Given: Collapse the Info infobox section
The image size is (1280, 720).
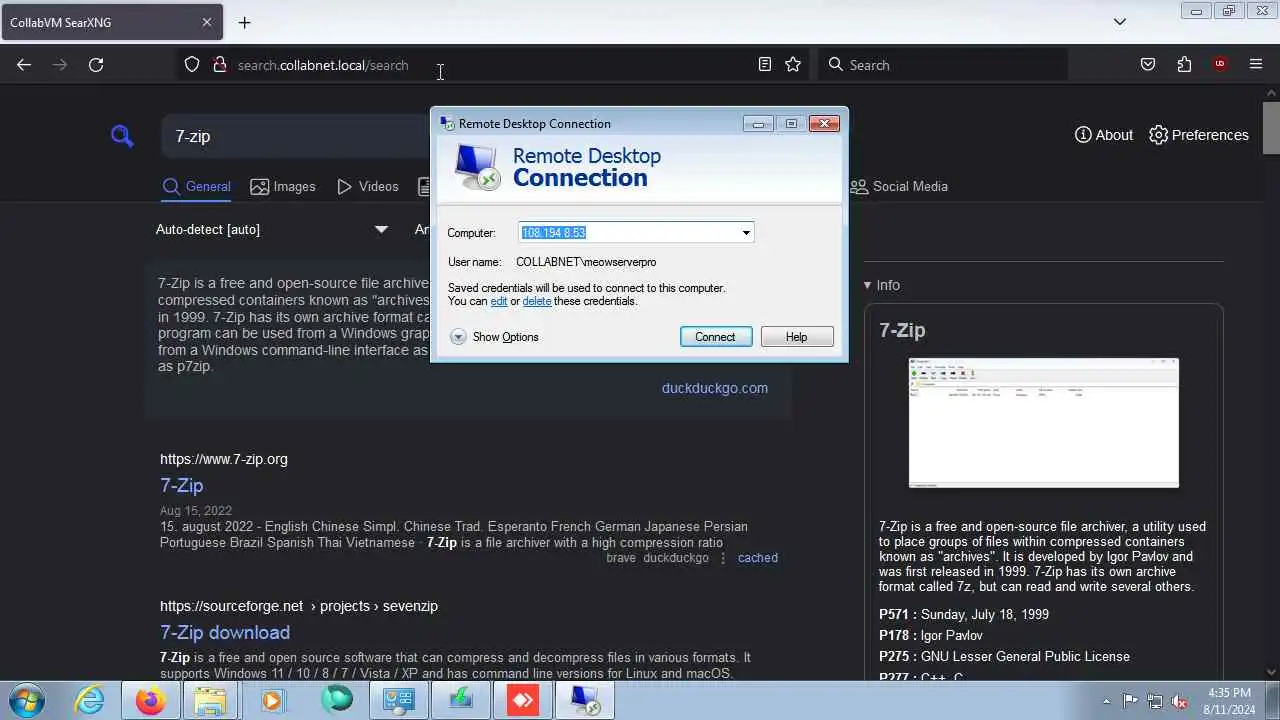Looking at the screenshot, I should (x=882, y=285).
